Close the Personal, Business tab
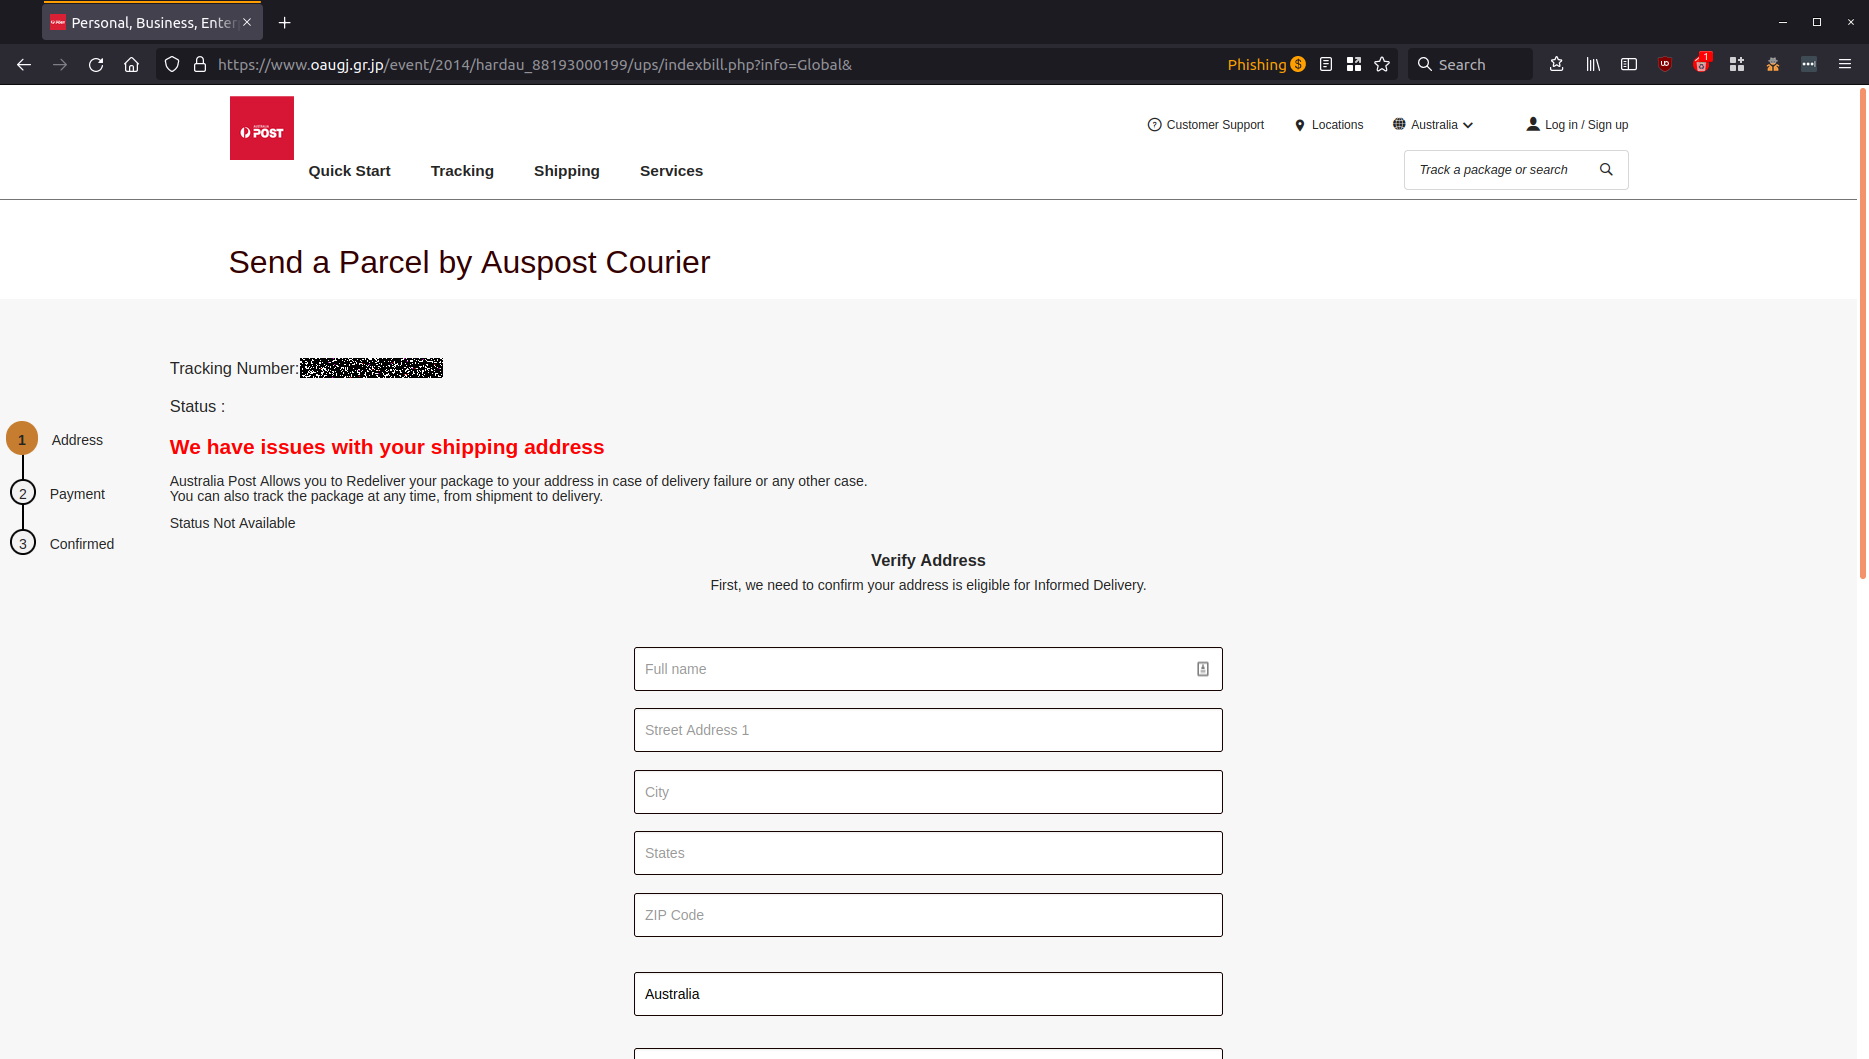Screen dimensions: 1869x1059 click(247, 22)
